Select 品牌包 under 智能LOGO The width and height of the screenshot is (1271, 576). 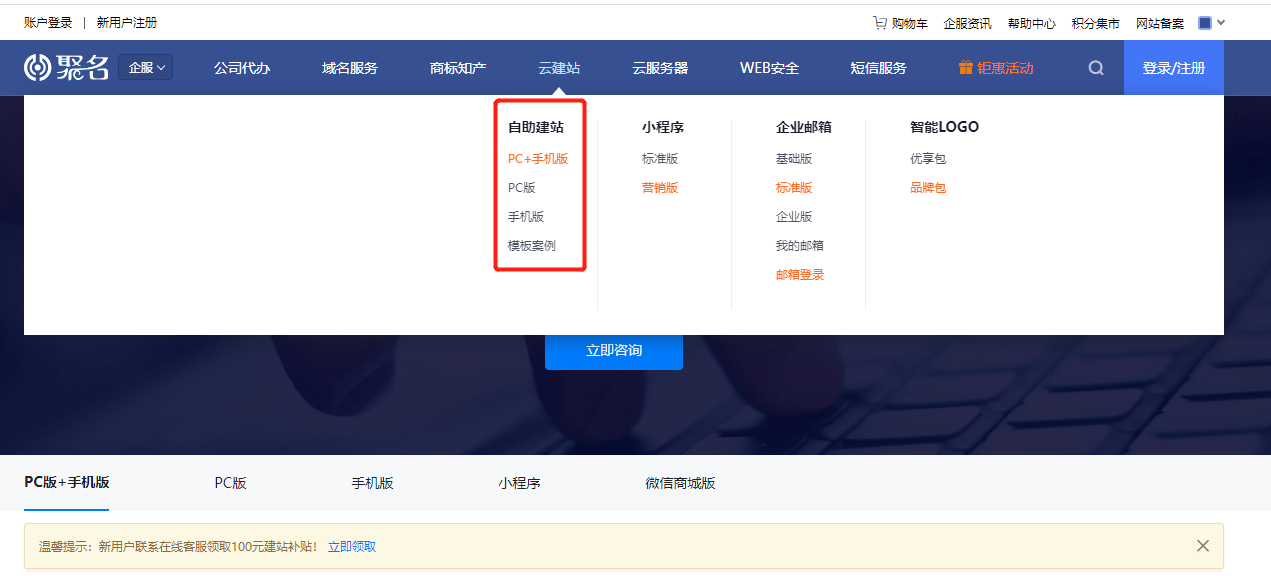[x=928, y=188]
